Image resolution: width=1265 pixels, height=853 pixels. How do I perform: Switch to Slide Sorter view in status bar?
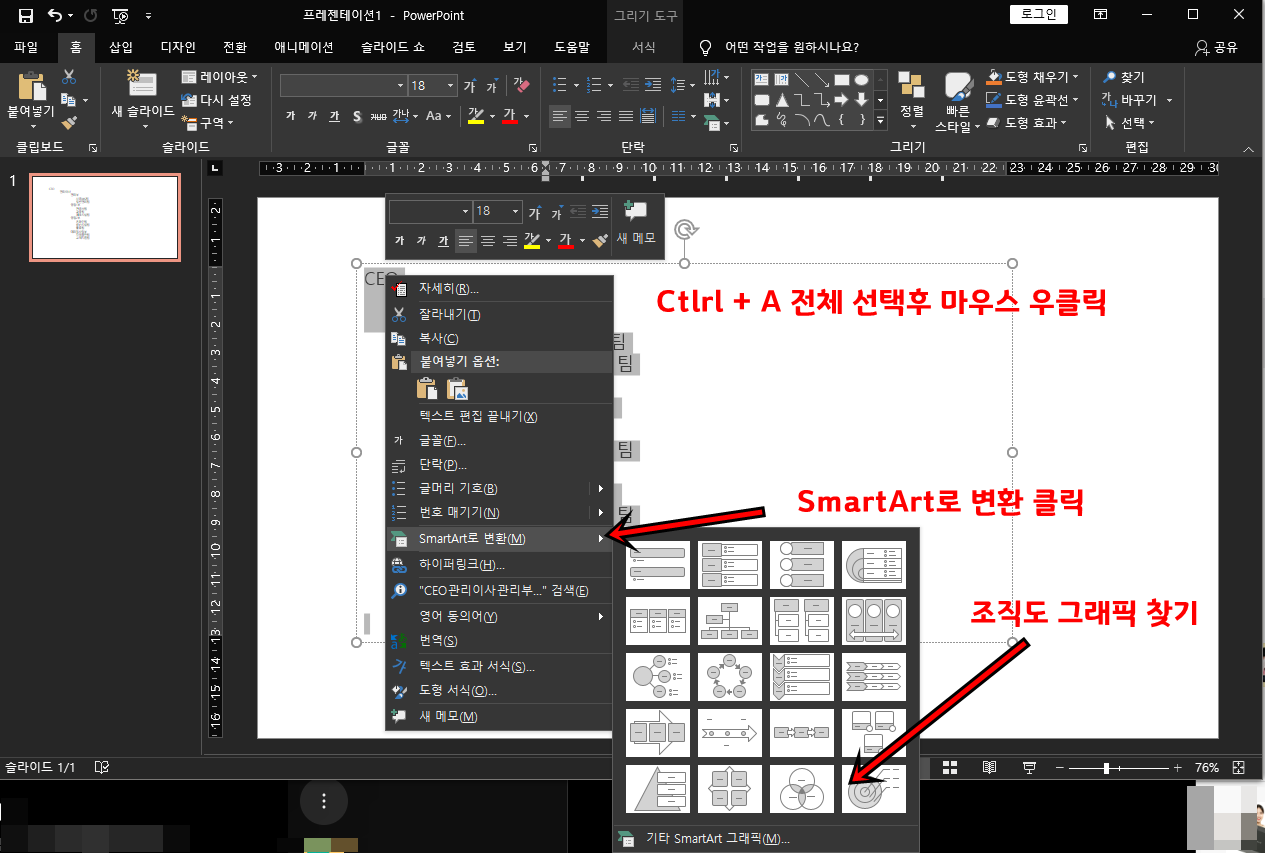pos(950,768)
